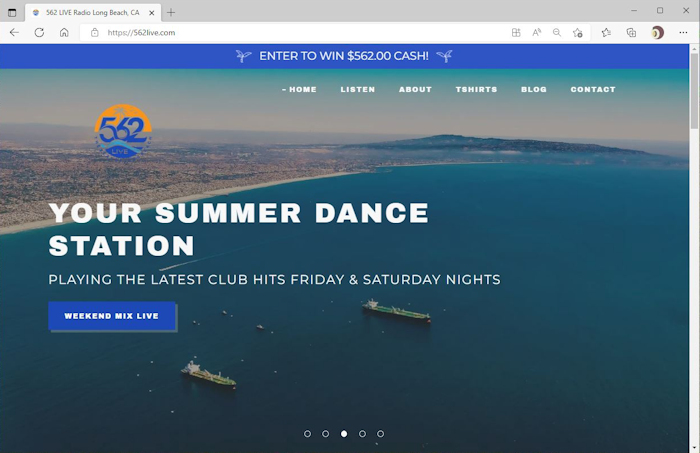The width and height of the screenshot is (700, 453).
Task: Open the LISTEN menu item
Action: click(358, 89)
